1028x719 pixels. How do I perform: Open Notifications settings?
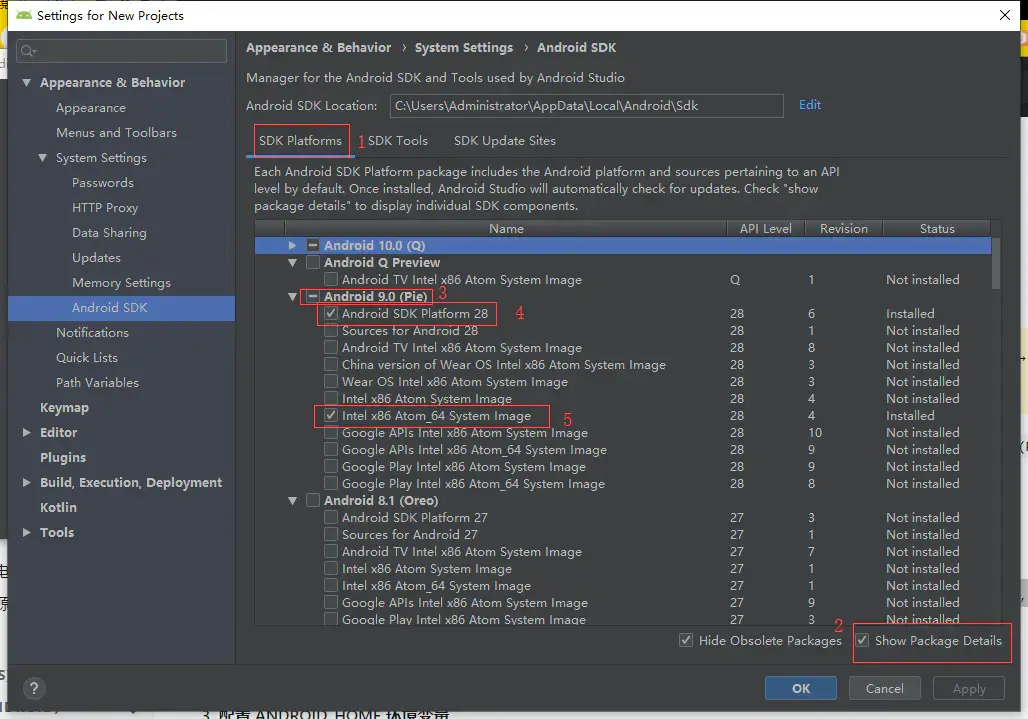pyautogui.click(x=92, y=333)
